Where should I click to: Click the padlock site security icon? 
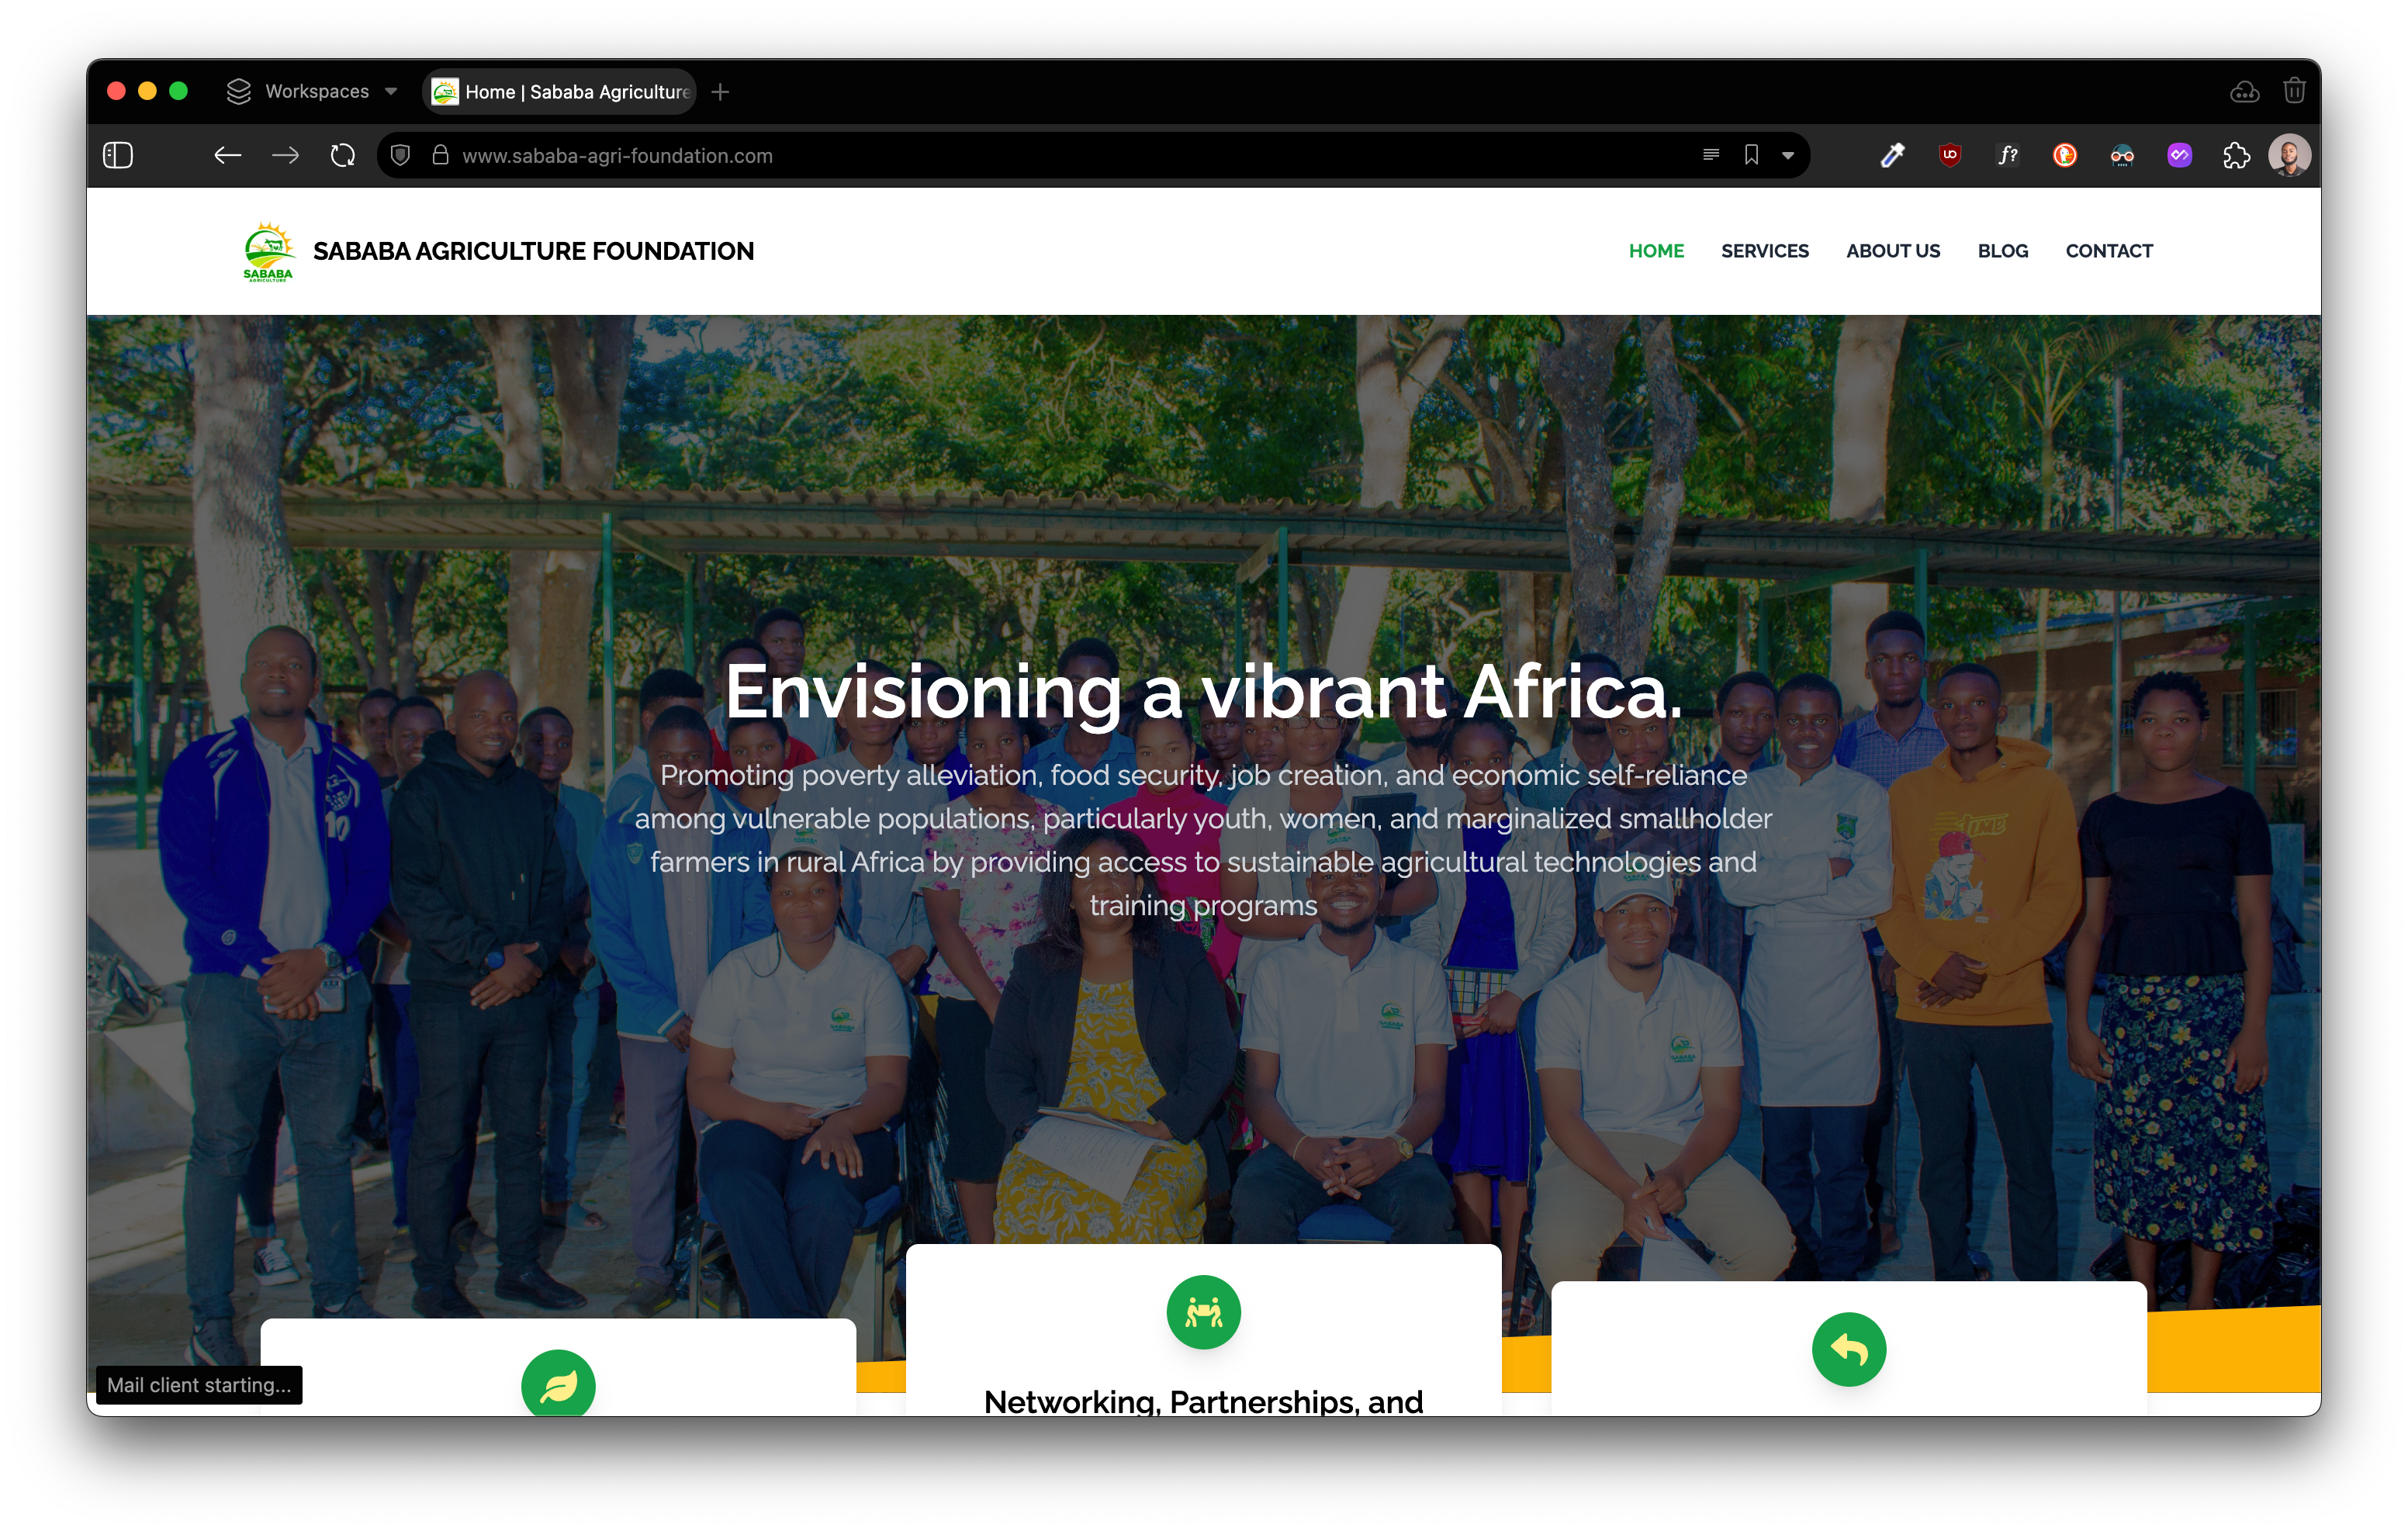point(440,155)
